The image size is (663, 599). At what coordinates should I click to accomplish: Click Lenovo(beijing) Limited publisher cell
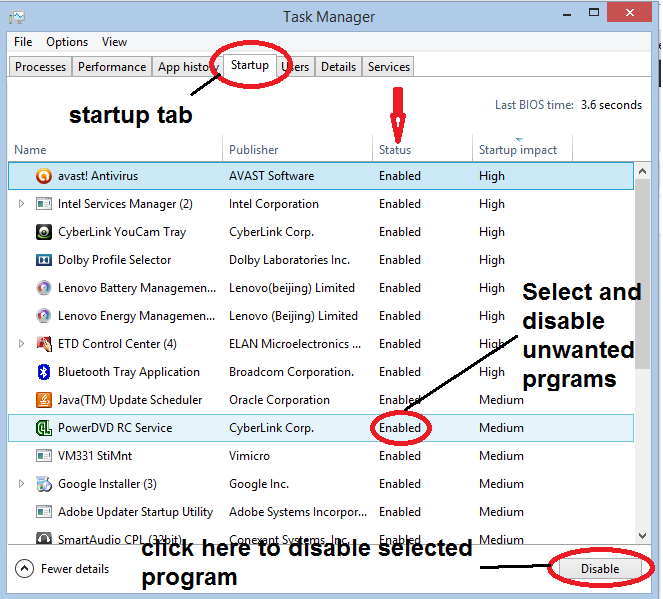[x=292, y=288]
